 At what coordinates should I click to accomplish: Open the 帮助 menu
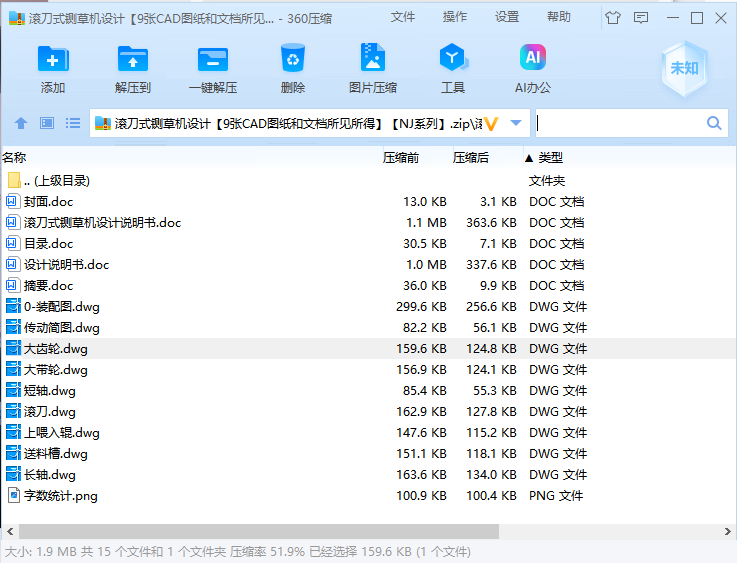[x=558, y=17]
